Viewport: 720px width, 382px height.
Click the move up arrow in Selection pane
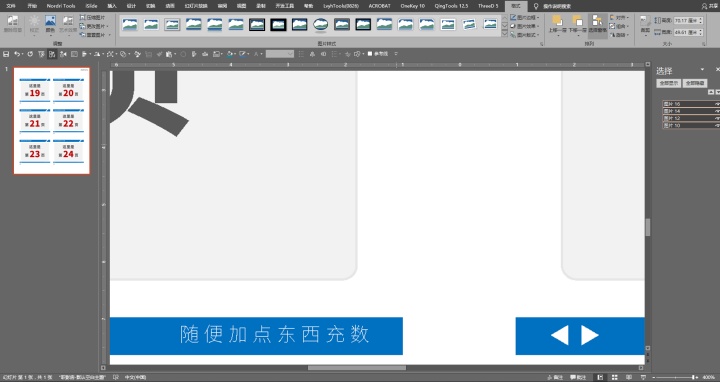tap(711, 92)
